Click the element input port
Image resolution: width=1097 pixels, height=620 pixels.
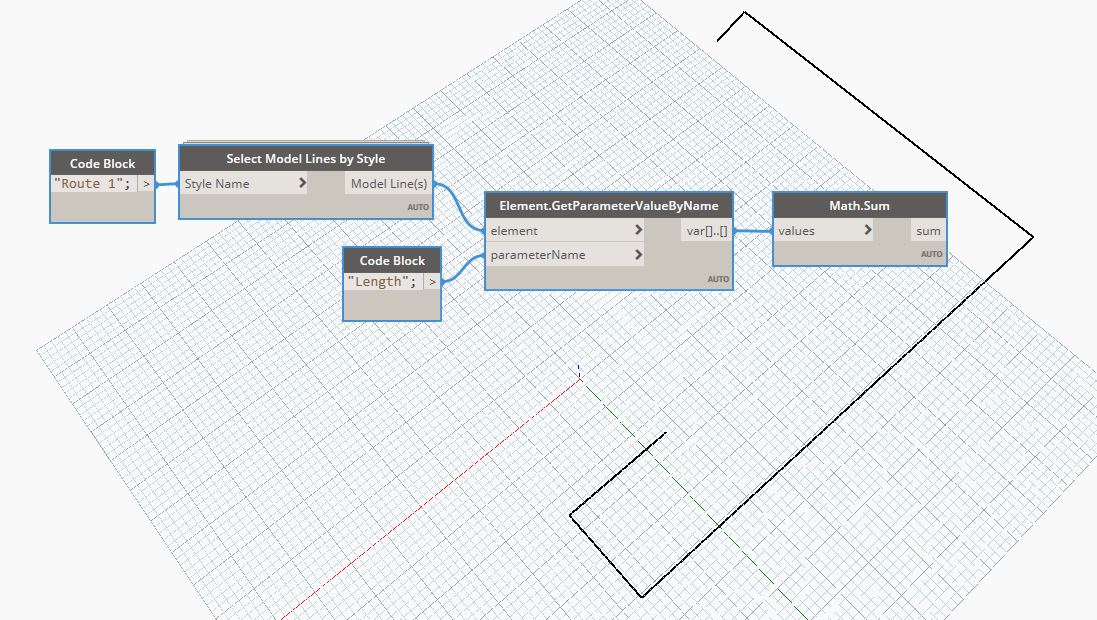point(565,230)
